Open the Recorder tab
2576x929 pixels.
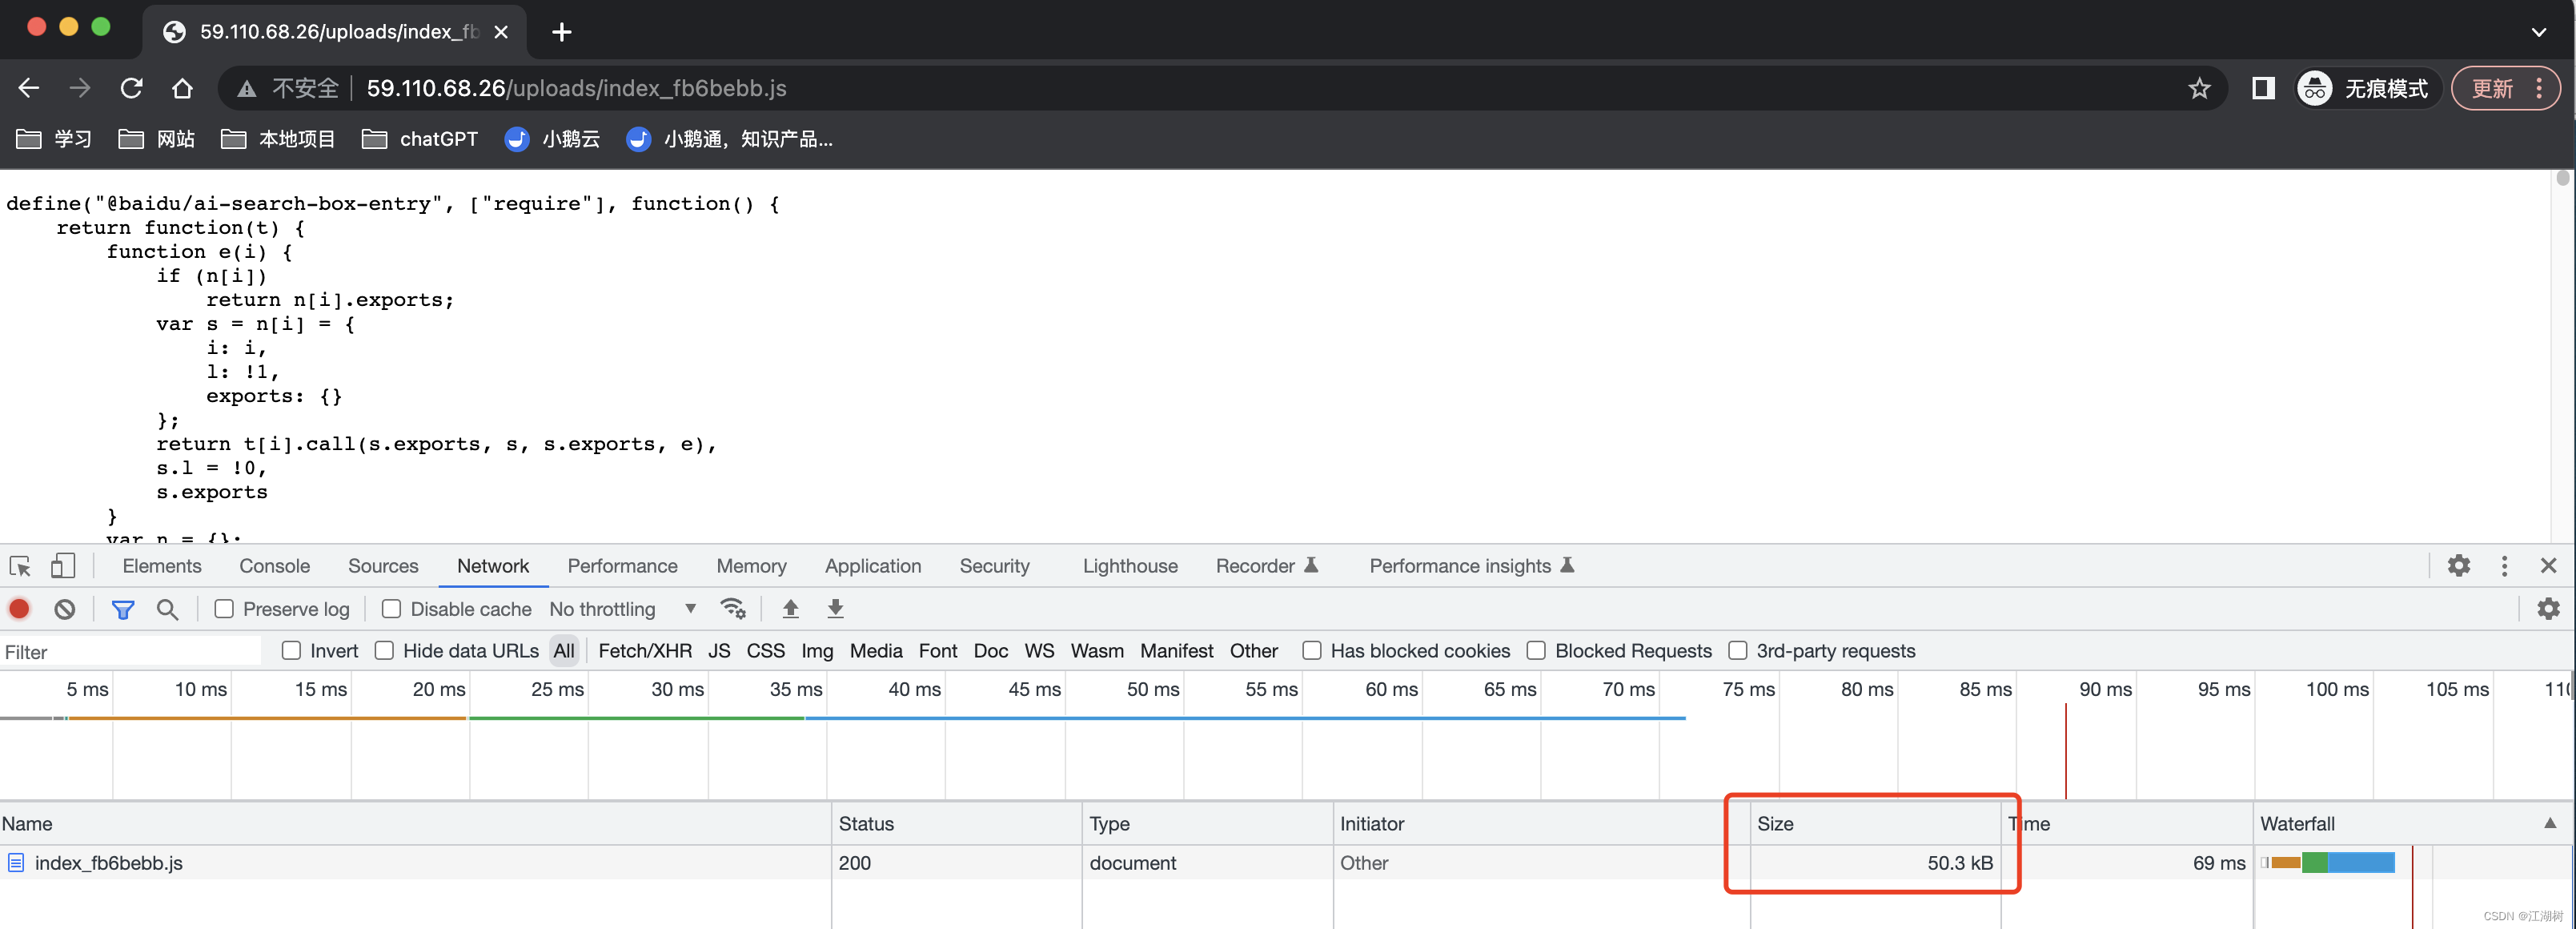[1266, 566]
